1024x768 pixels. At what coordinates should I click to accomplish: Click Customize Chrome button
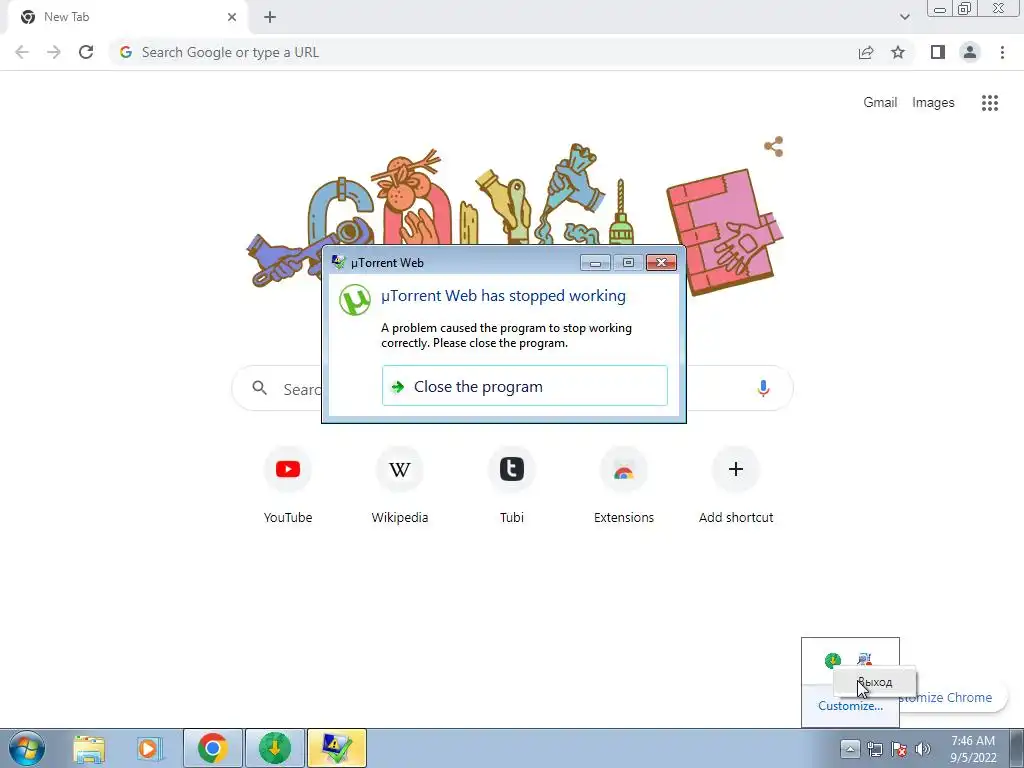pyautogui.click(x=951, y=697)
